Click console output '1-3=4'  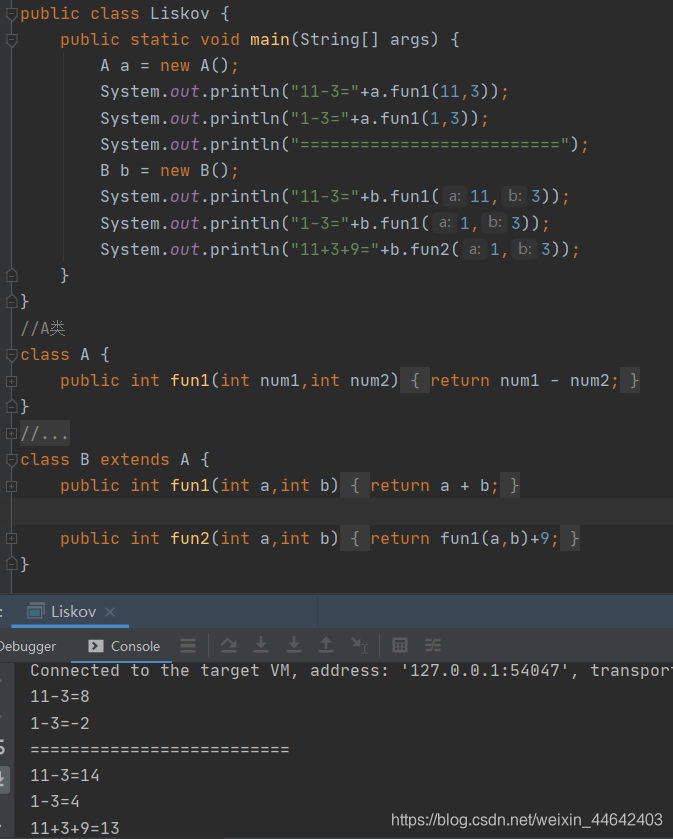pos(55,802)
